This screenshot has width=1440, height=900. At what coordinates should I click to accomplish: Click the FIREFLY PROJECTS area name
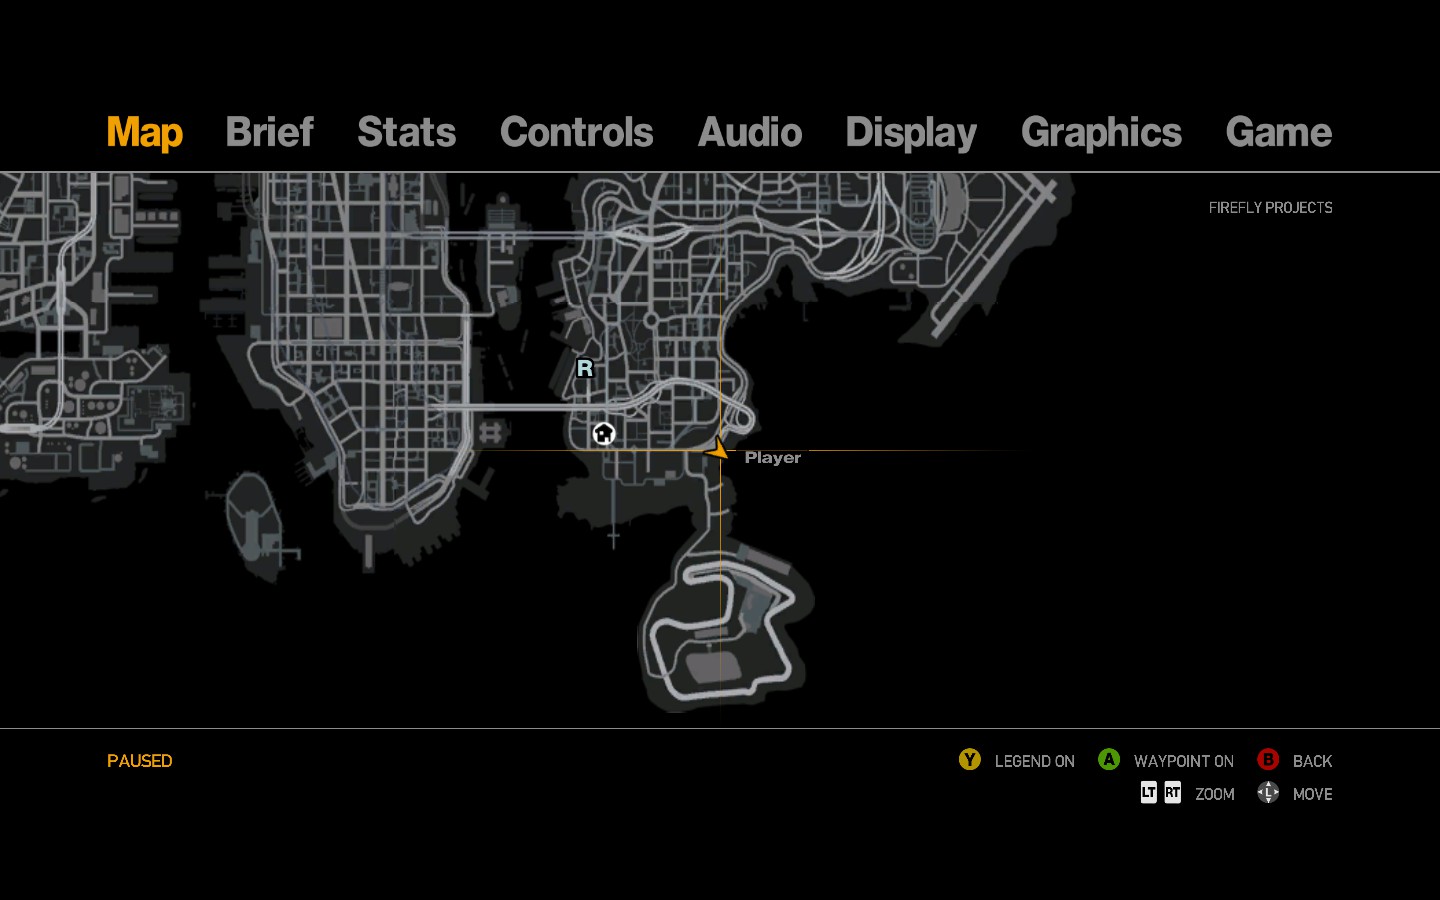click(1270, 208)
